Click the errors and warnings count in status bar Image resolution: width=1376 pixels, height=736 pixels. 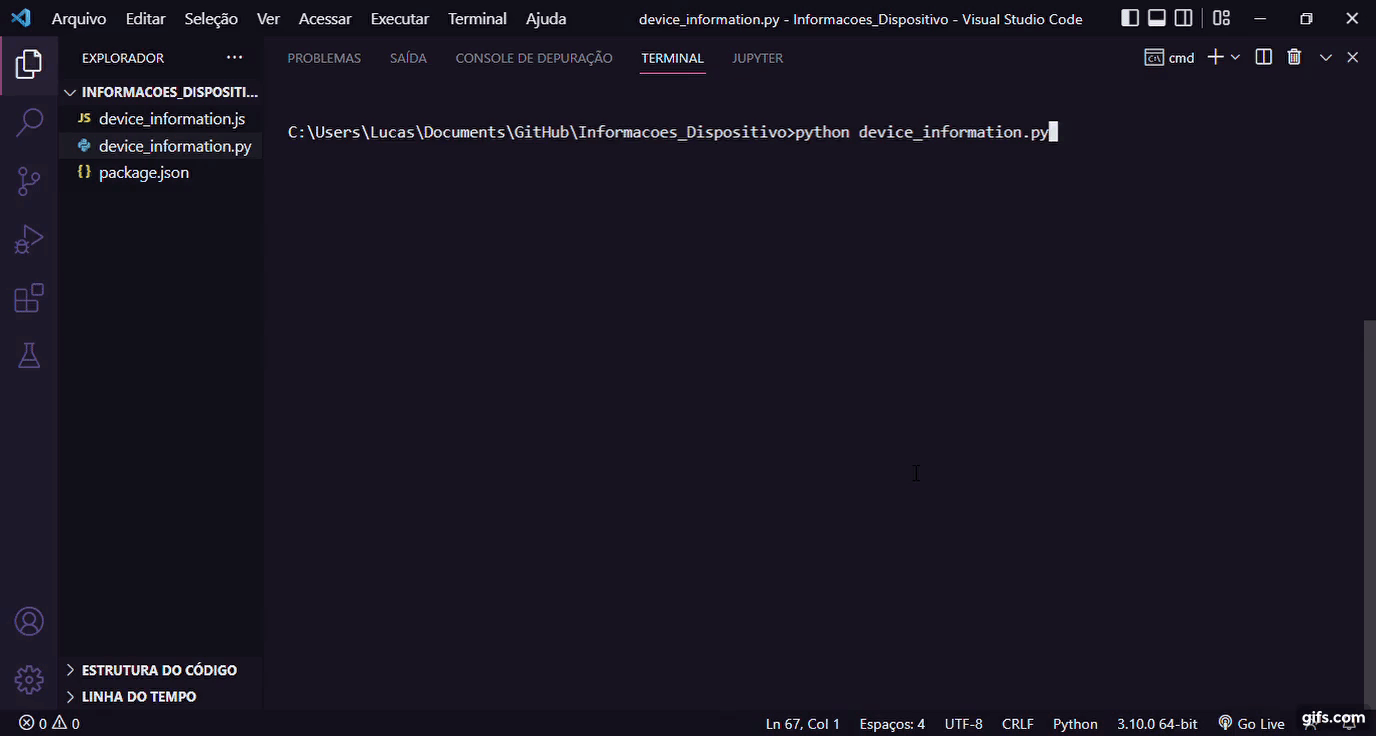[x=49, y=723]
